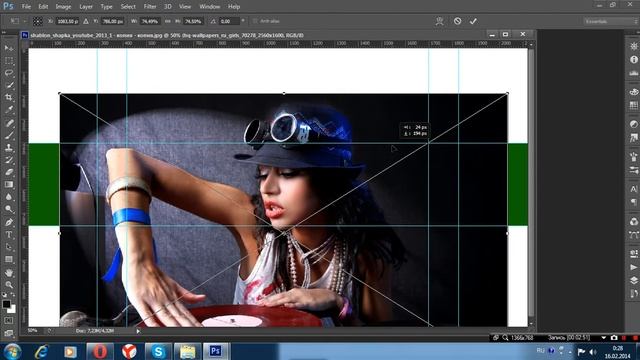
Task: Select the Brush tool
Action: [9, 135]
